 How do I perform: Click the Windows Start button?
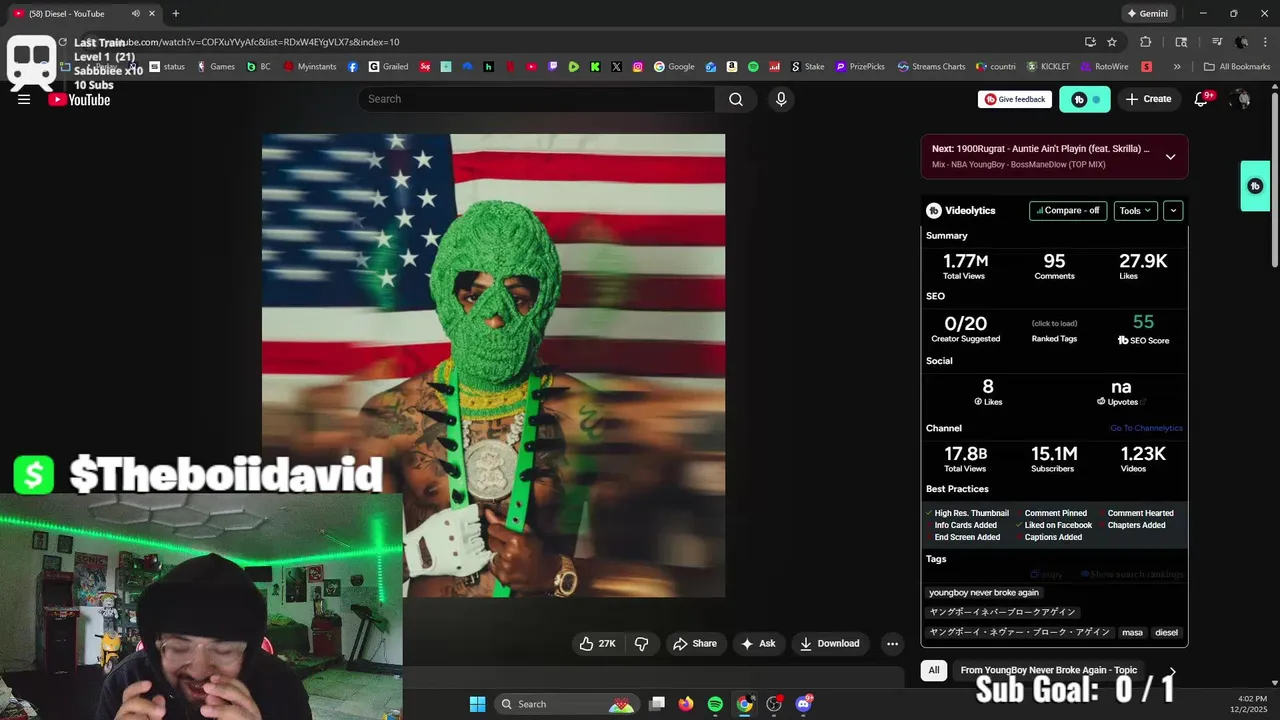coord(477,704)
